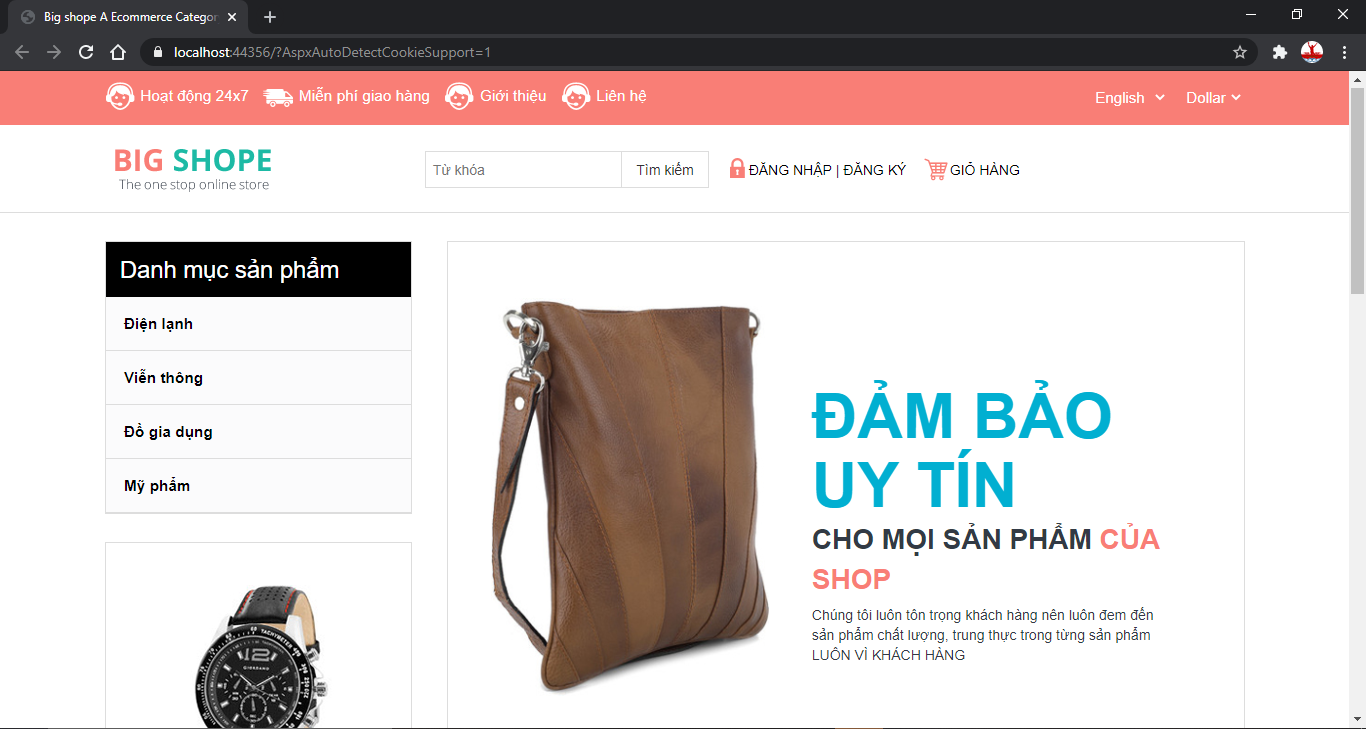
Task: Open the Chrome three-dot menu
Action: click(x=1345, y=52)
